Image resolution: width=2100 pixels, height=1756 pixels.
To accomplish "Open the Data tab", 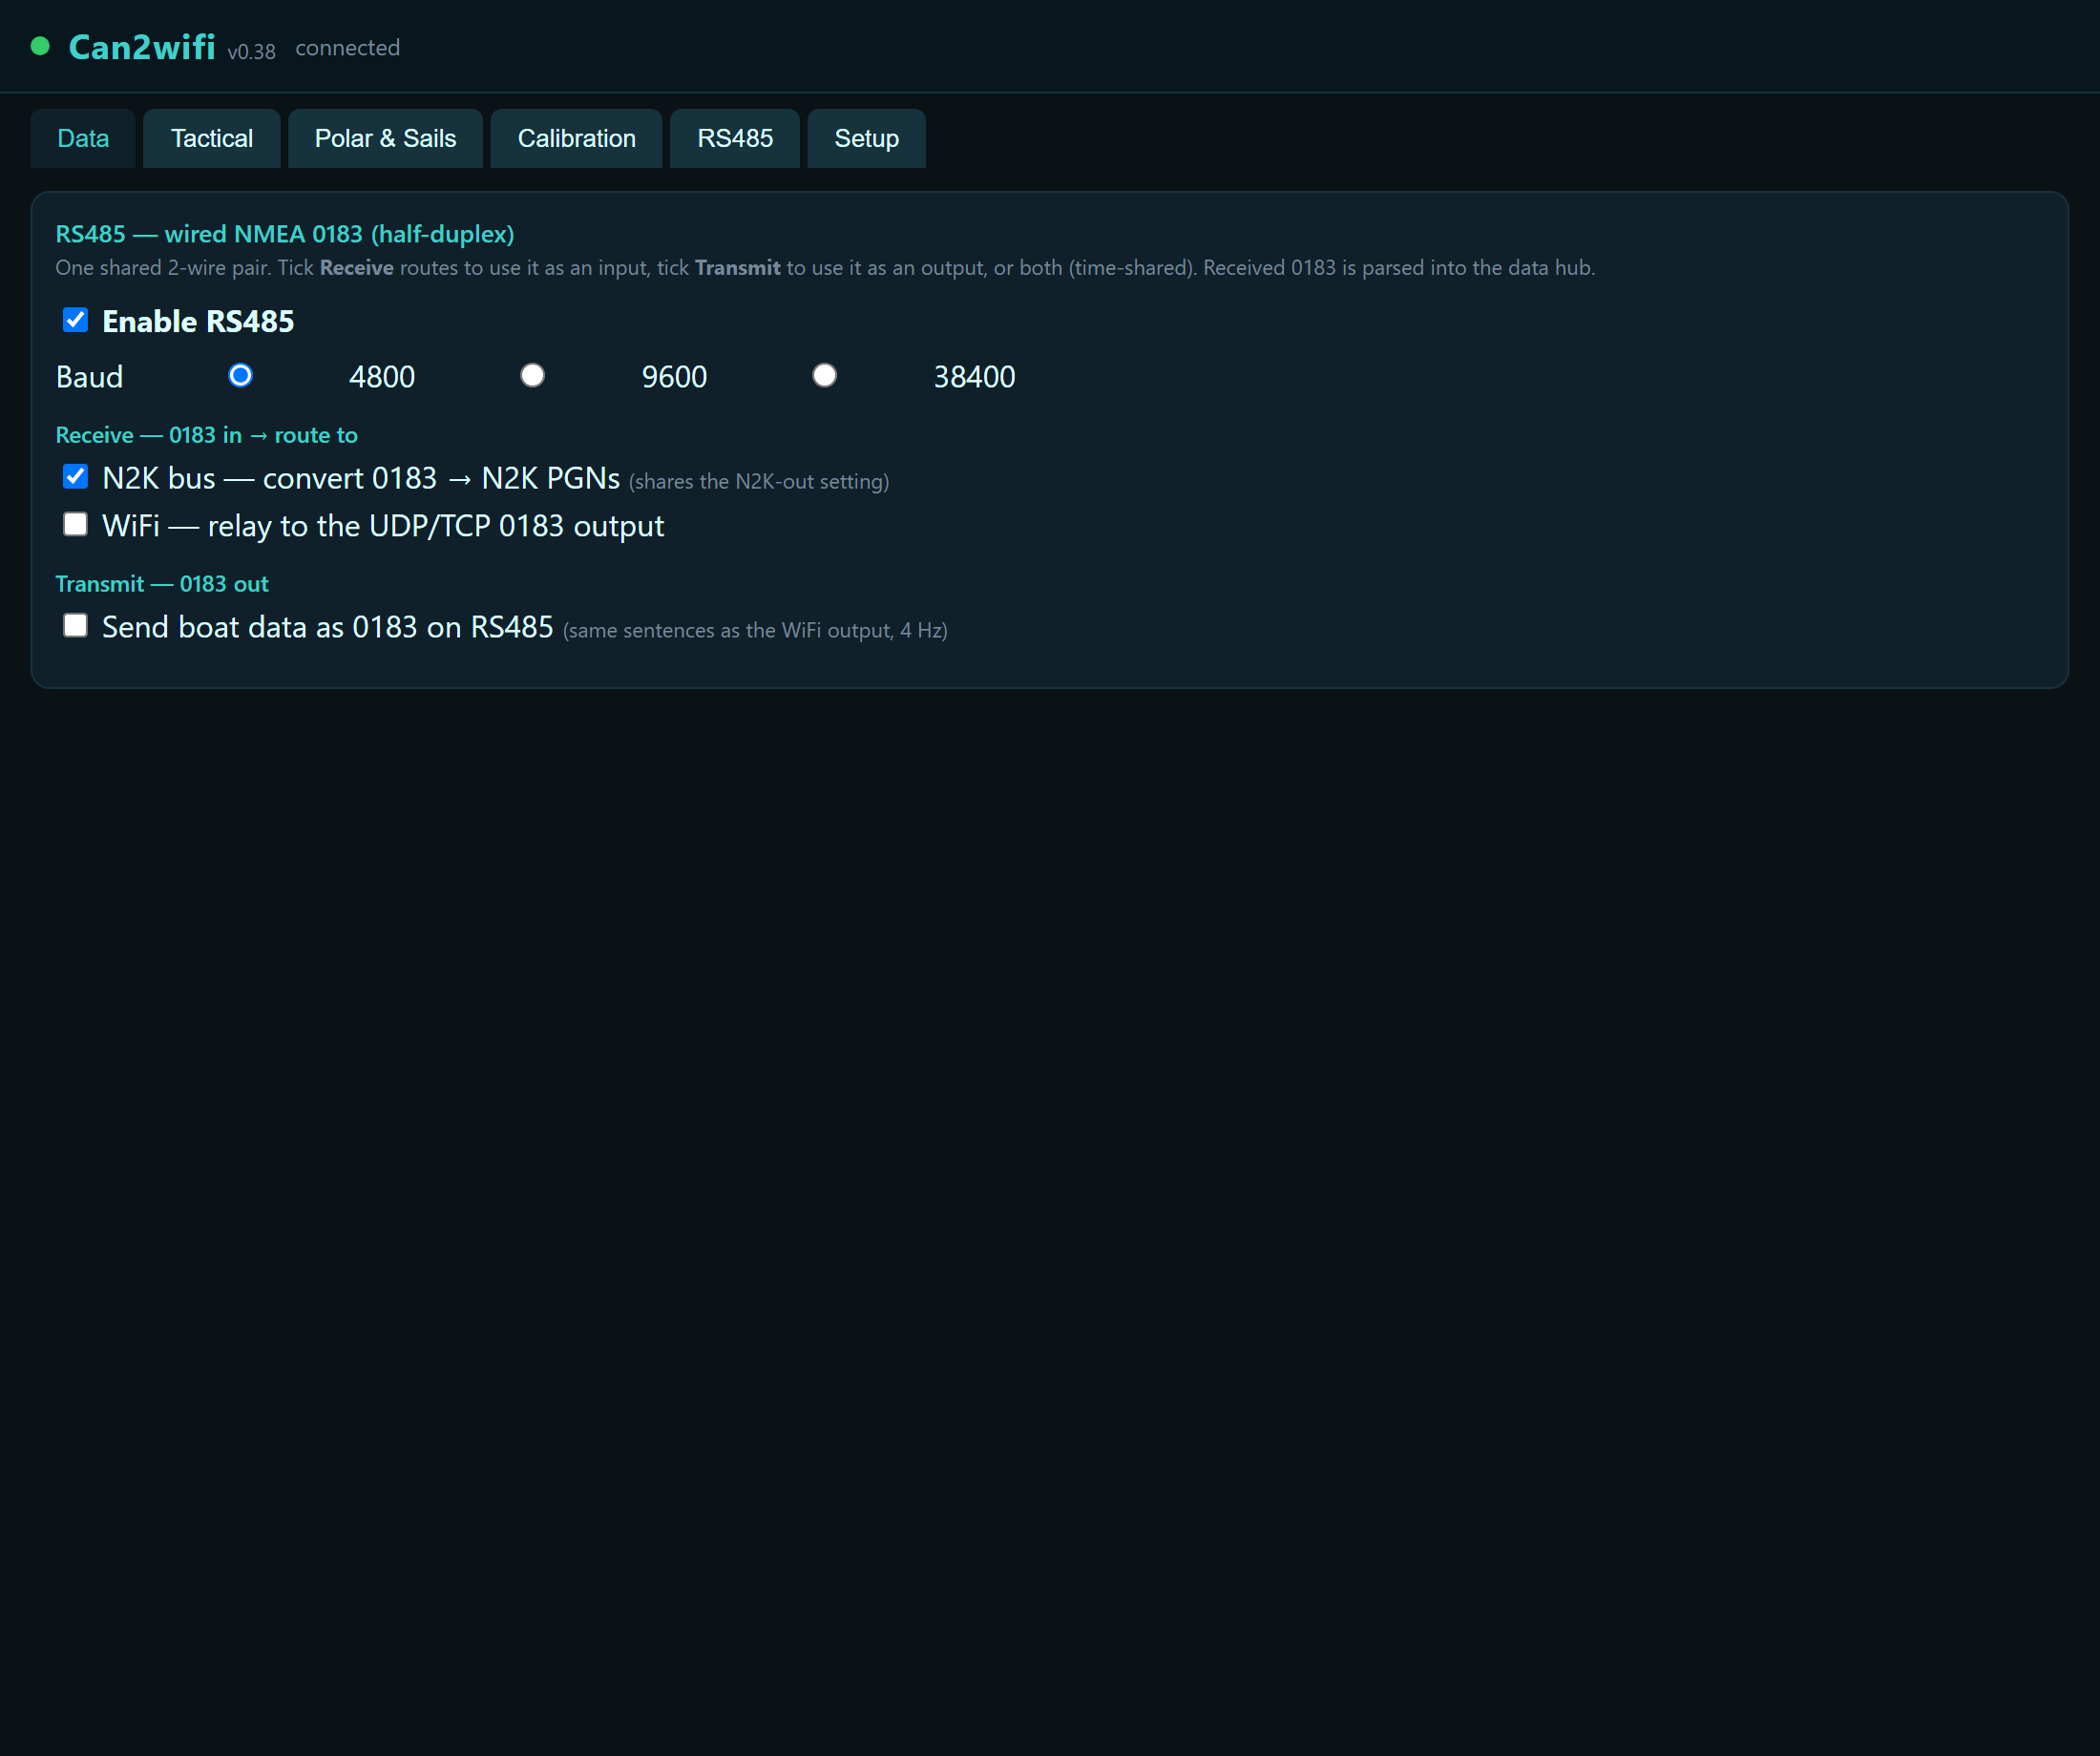I will pyautogui.click(x=83, y=138).
